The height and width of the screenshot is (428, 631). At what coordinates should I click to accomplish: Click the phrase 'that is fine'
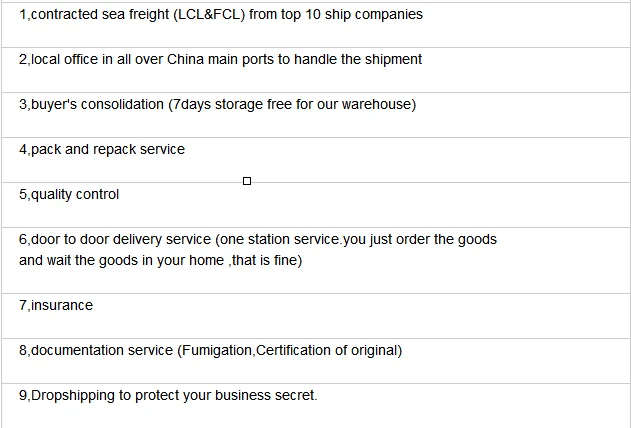point(265,260)
